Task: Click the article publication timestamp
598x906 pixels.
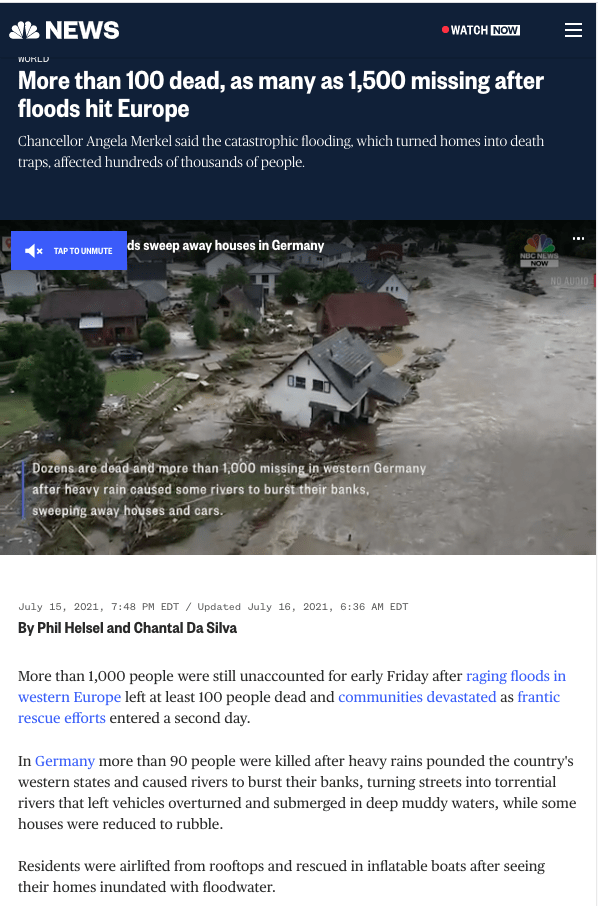Action: [213, 607]
